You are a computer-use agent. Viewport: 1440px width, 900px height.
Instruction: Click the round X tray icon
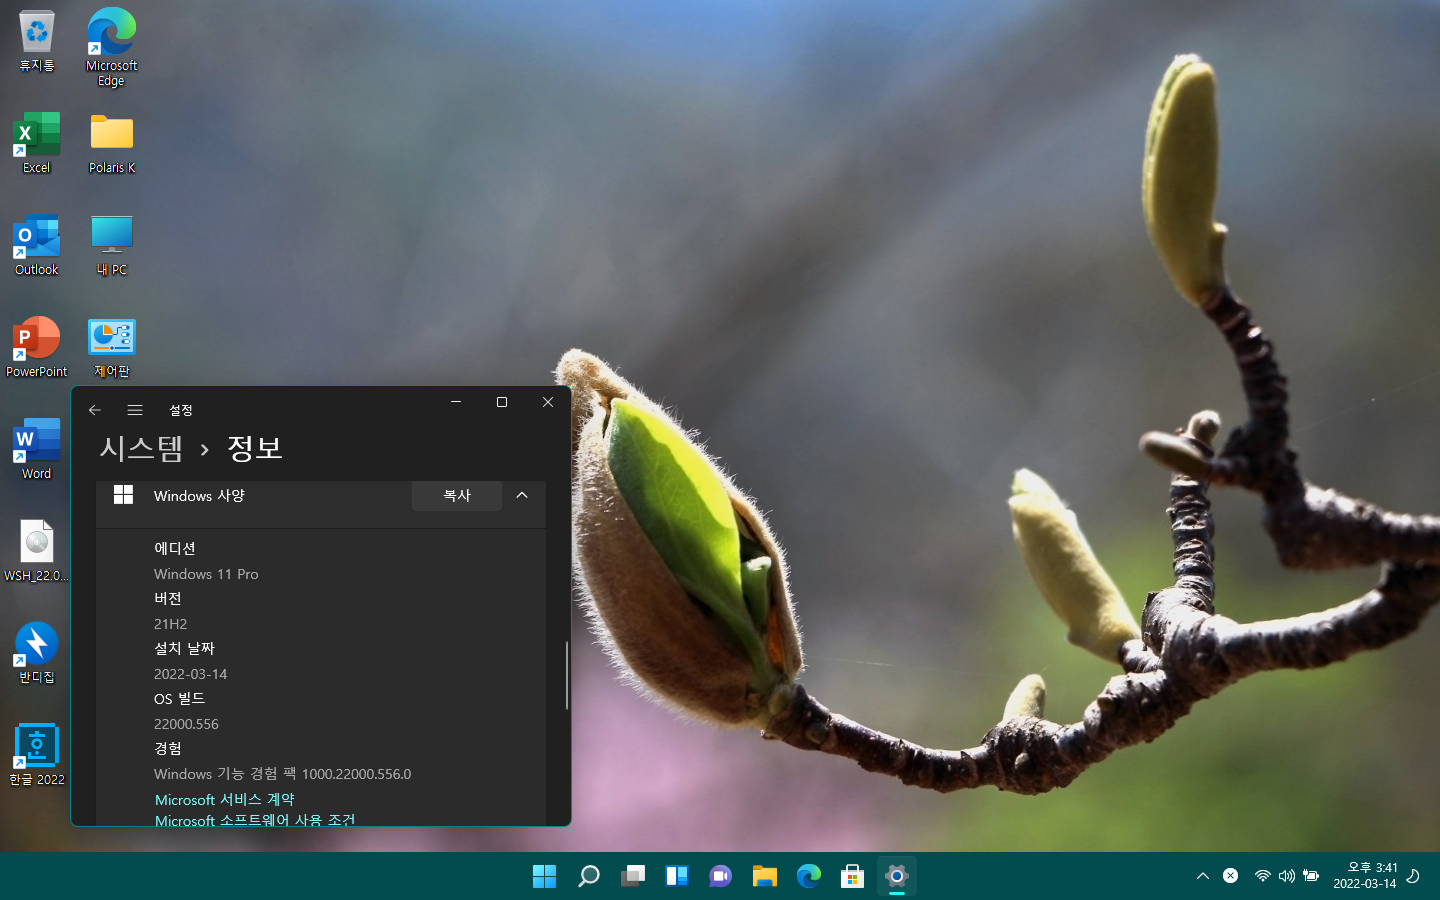(1231, 876)
